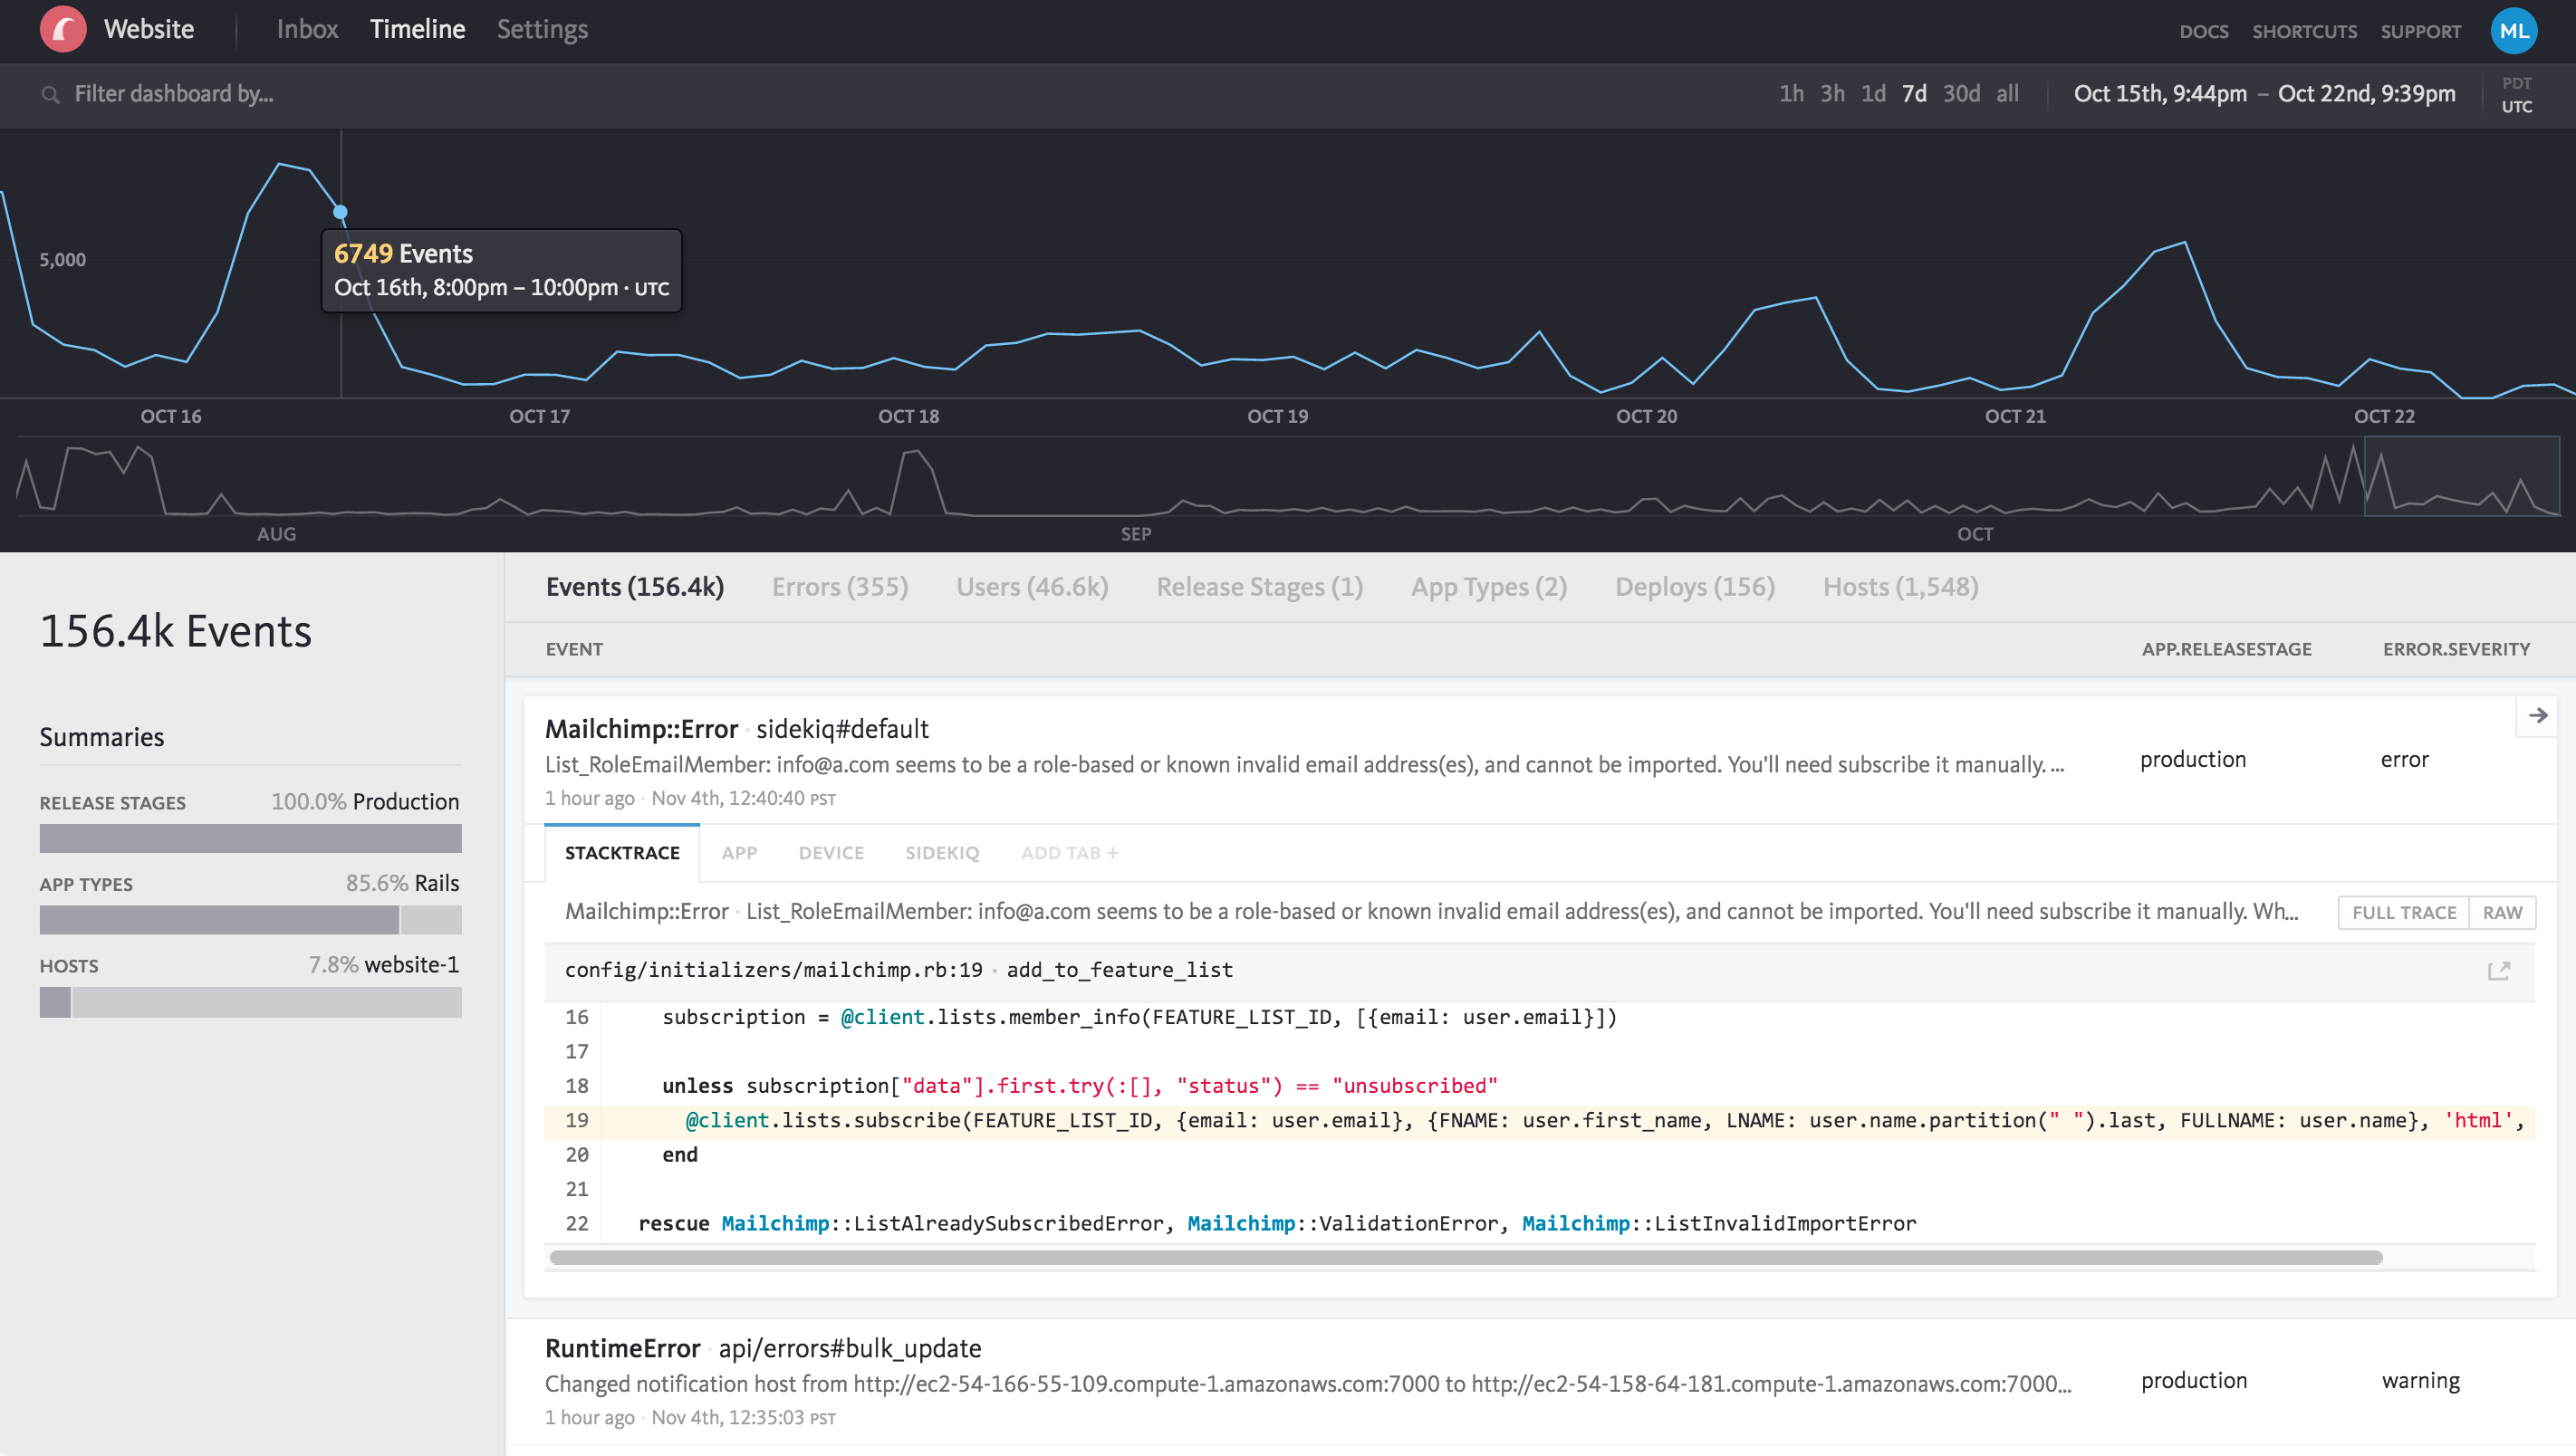The height and width of the screenshot is (1456, 2576).
Task: Switch to Release Stages (1) tab
Action: (x=1259, y=587)
